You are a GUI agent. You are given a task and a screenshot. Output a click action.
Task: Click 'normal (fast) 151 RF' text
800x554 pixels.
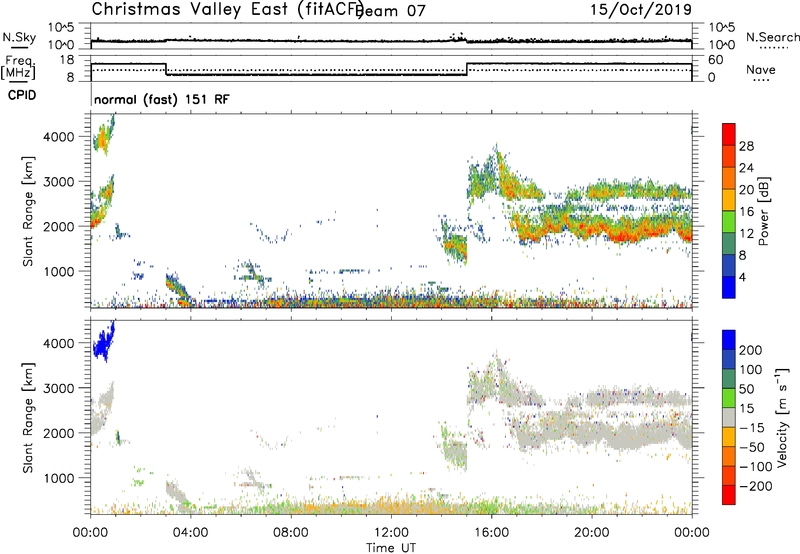(162, 99)
